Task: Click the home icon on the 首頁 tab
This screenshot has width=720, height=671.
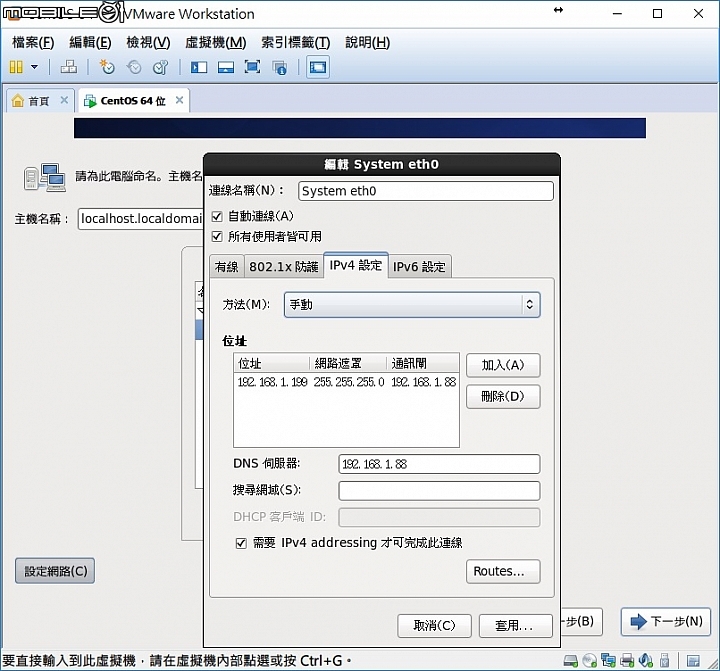Action: coord(17,101)
